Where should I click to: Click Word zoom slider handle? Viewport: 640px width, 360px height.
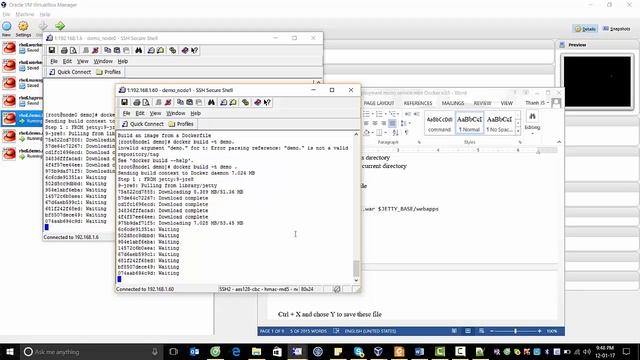tap(516, 331)
